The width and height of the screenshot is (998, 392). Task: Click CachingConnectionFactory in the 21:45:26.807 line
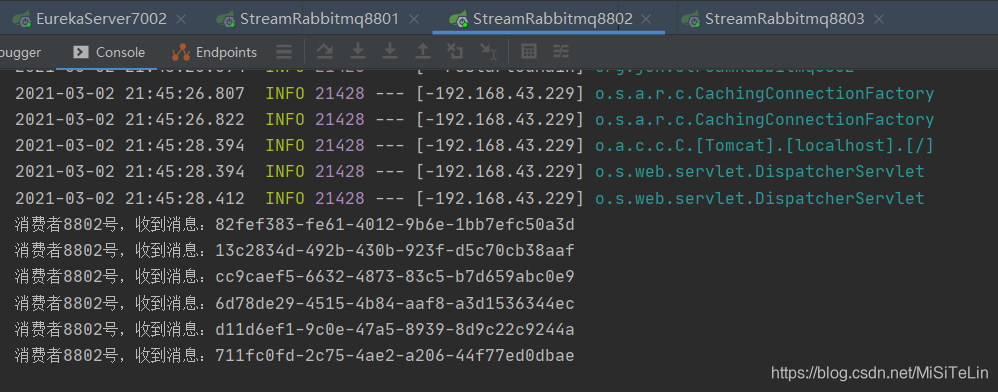point(814,94)
